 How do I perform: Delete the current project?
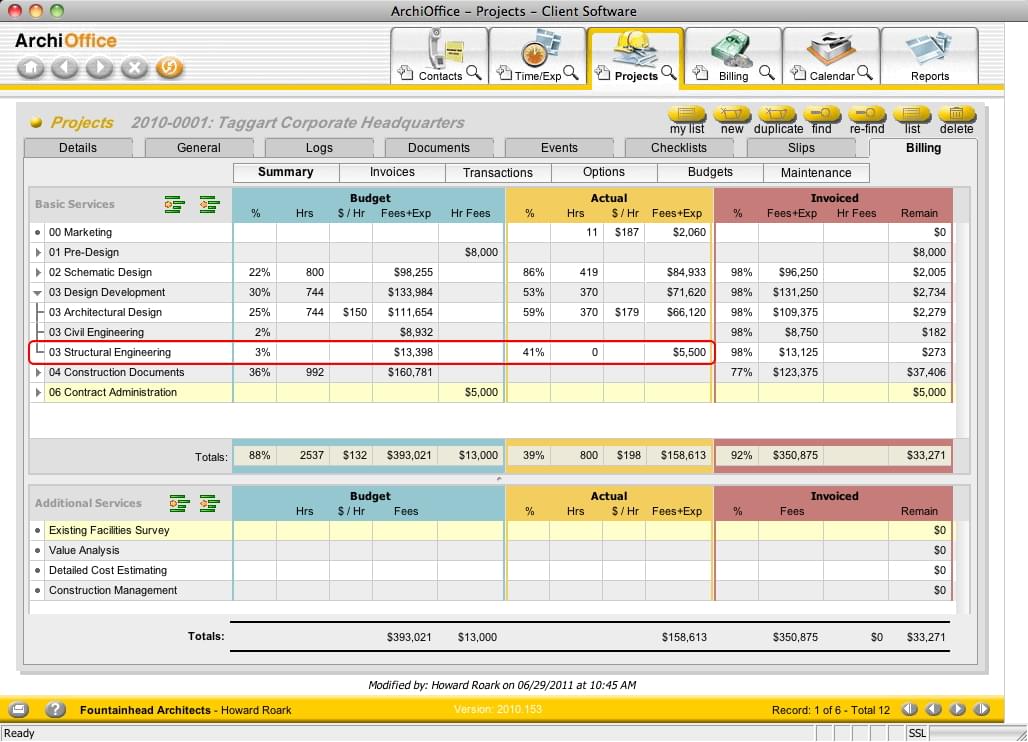pos(957,120)
